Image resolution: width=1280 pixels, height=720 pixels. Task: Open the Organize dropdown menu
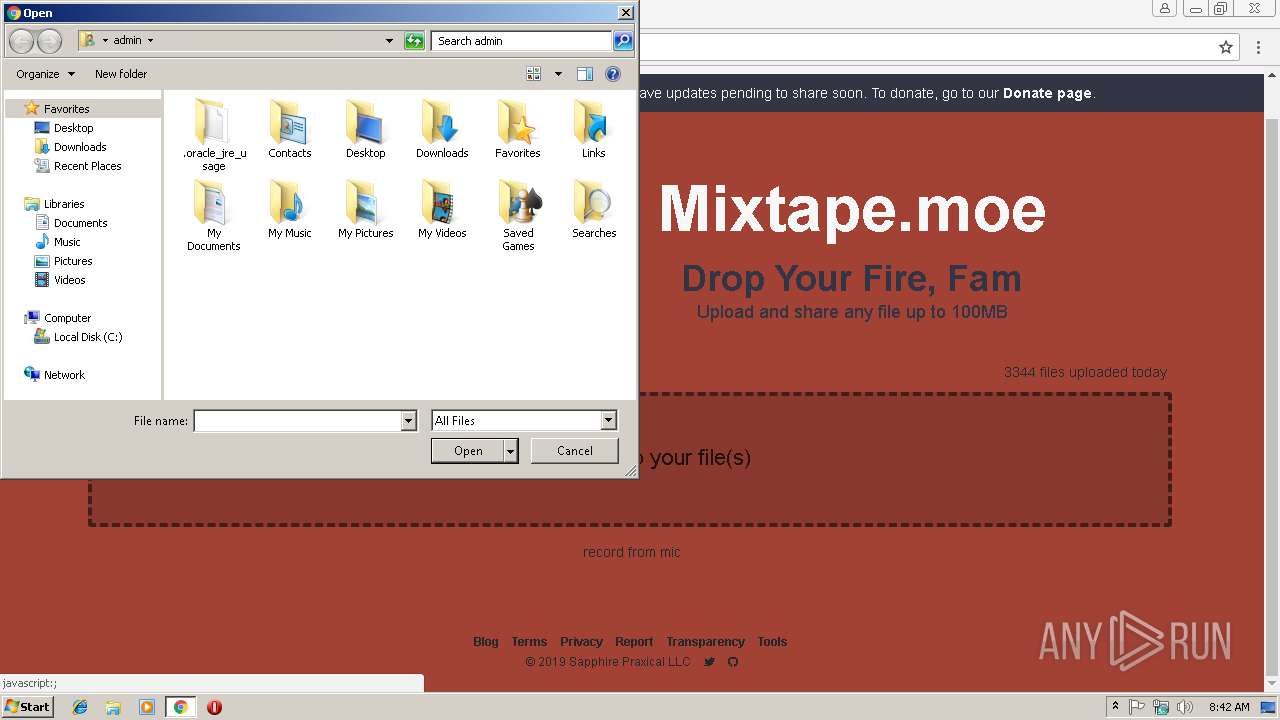pos(45,74)
